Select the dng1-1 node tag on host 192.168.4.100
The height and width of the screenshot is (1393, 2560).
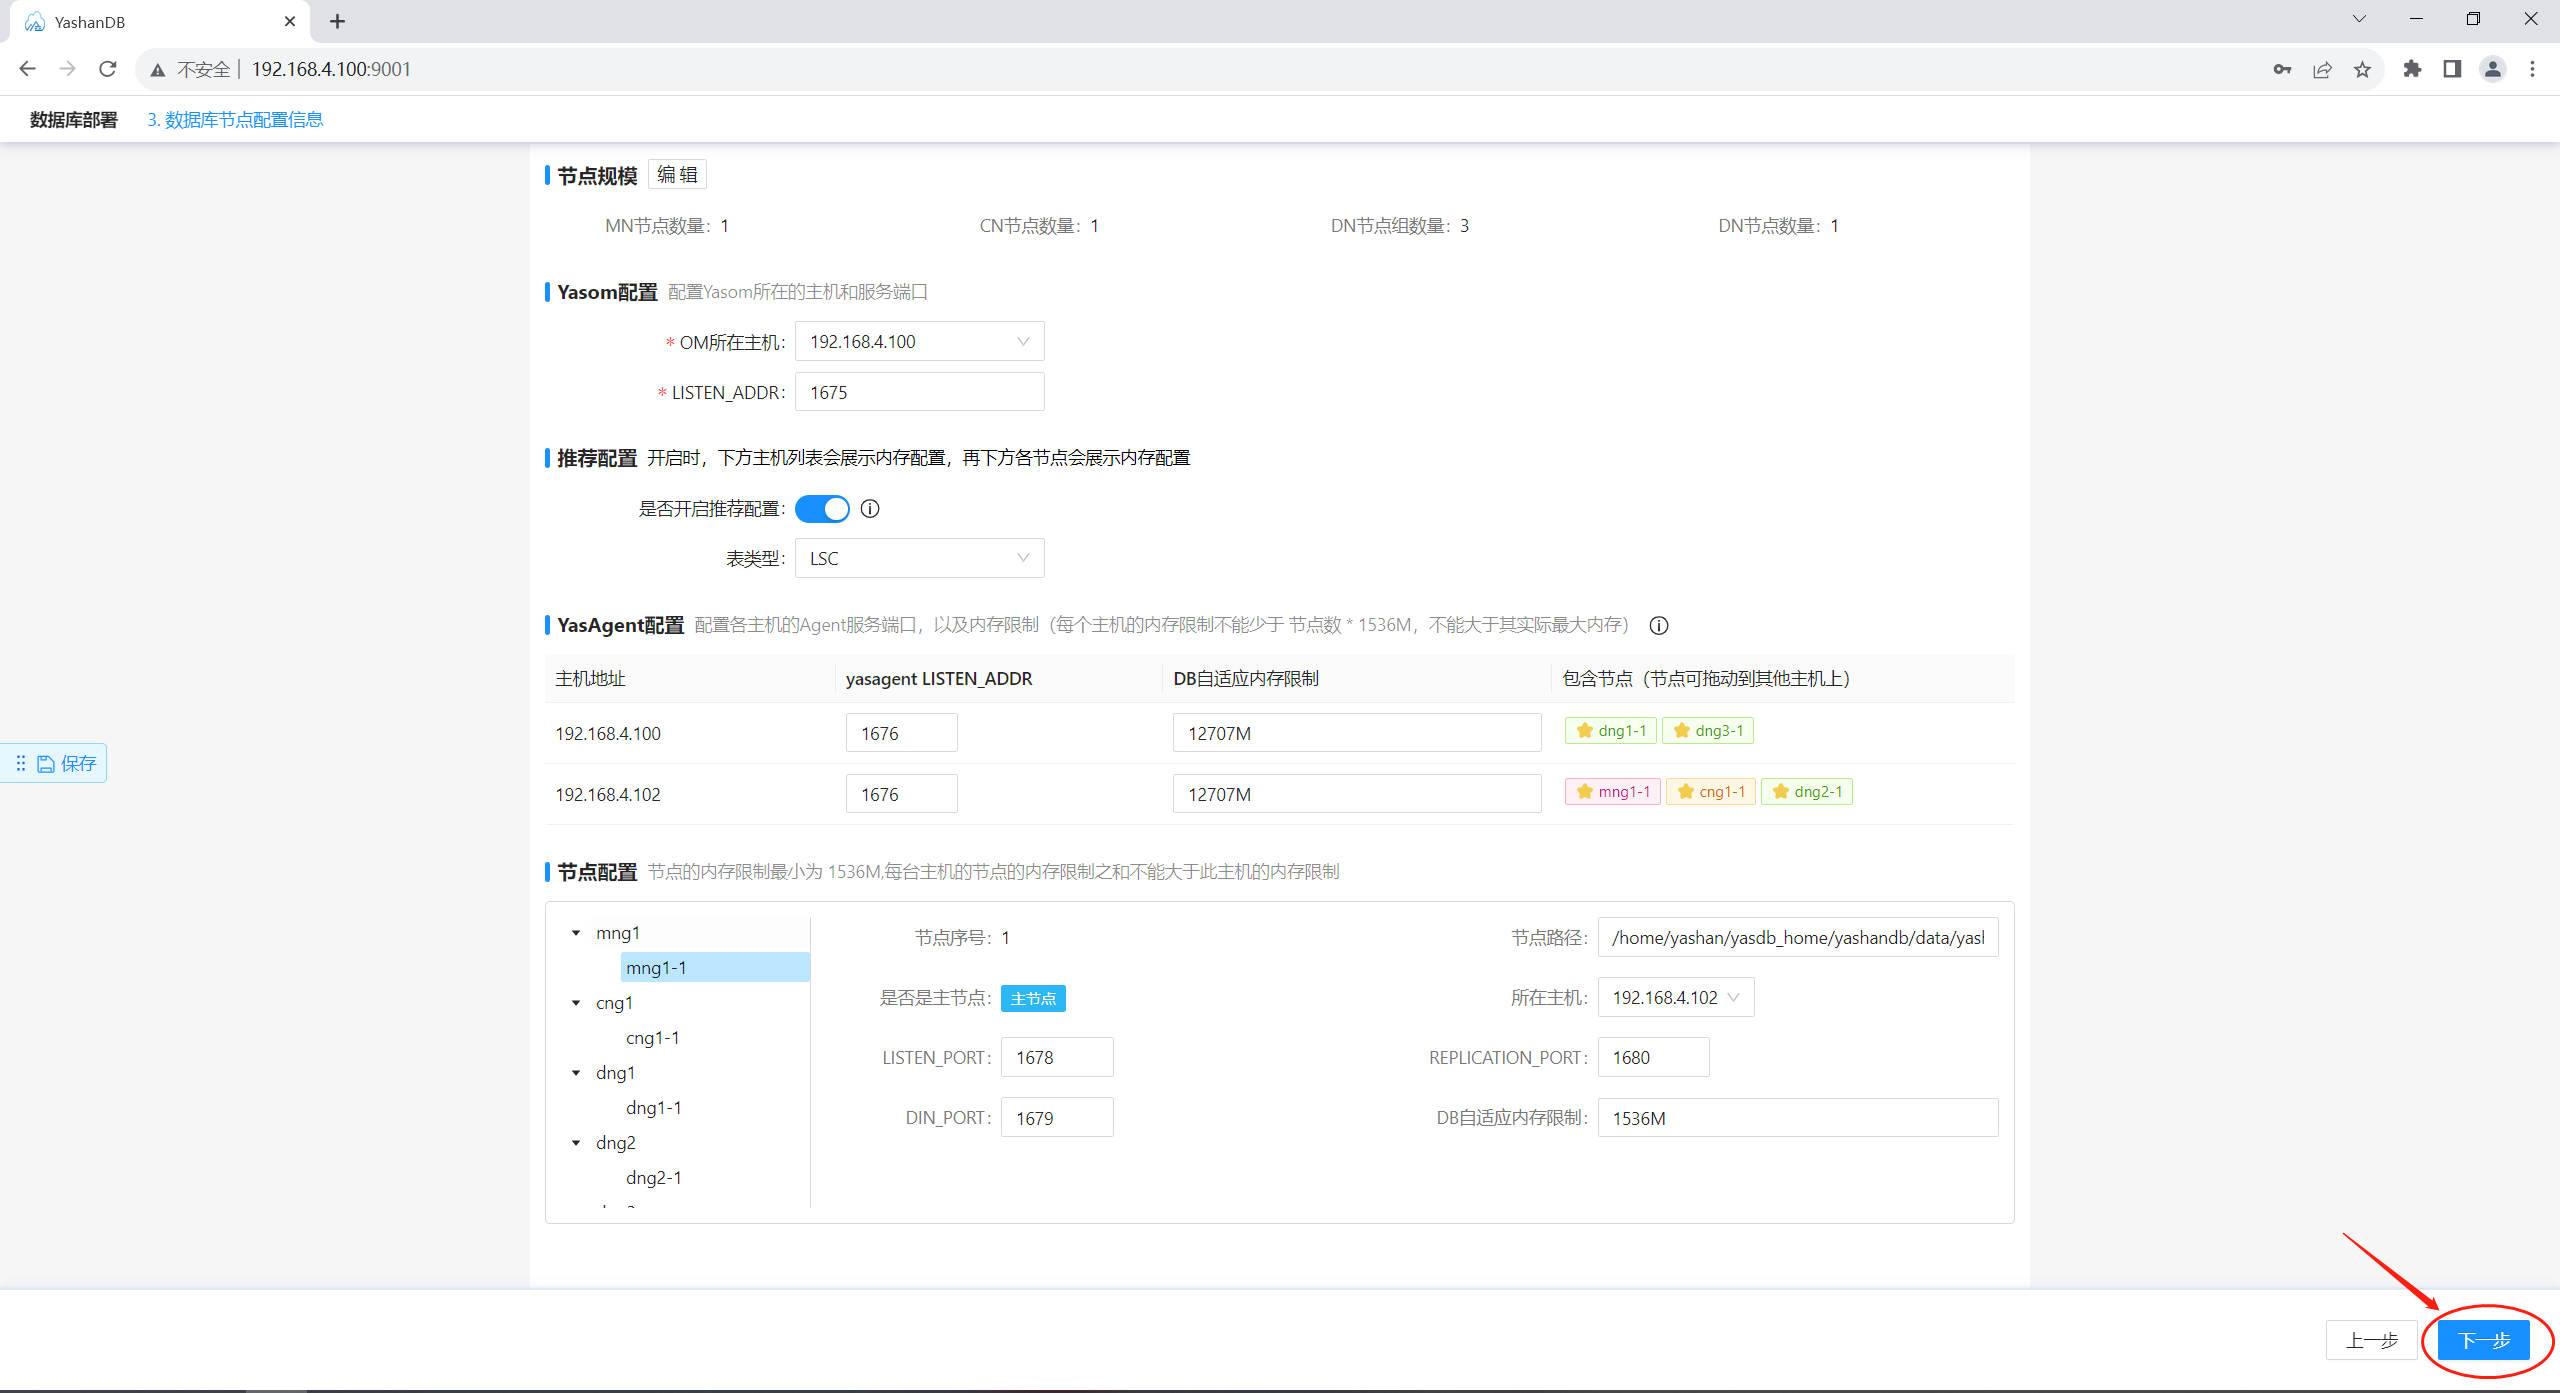pos(1611,731)
